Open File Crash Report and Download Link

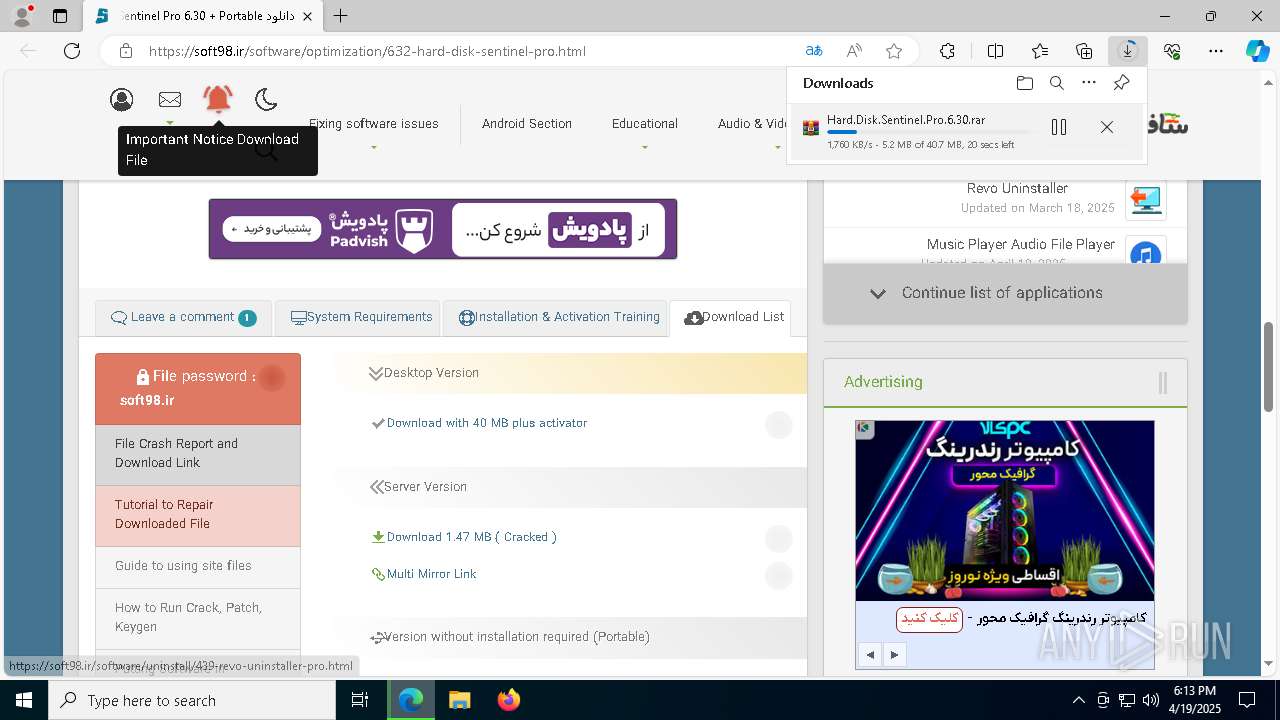point(198,453)
